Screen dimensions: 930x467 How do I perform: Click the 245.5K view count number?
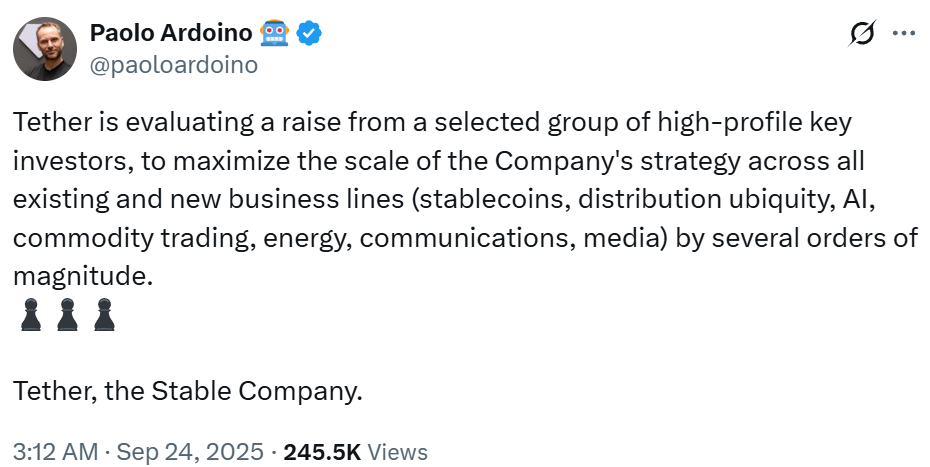322,452
